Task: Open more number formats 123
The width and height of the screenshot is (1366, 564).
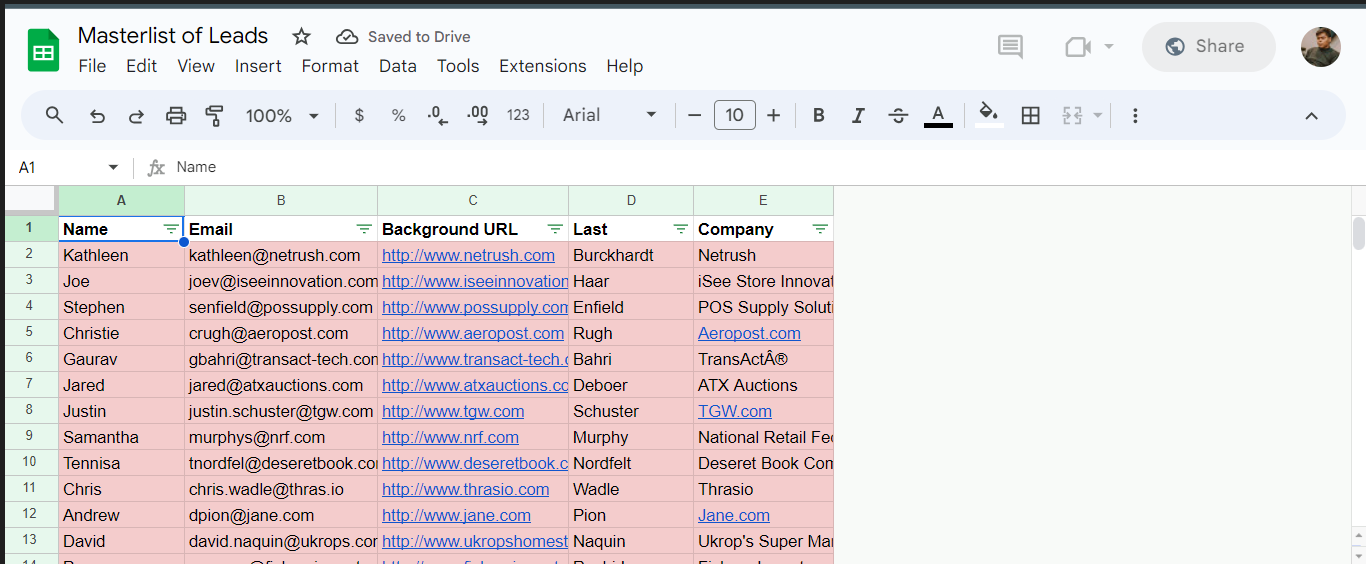Action: (518, 116)
